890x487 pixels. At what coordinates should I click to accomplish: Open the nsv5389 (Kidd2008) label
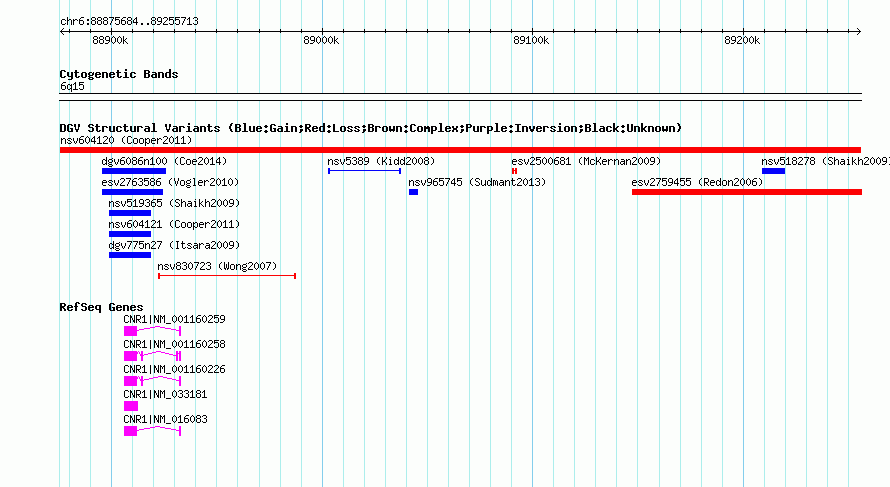pyautogui.click(x=381, y=161)
